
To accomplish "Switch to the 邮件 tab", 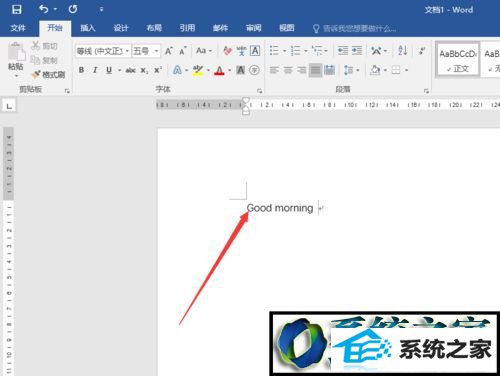I will [x=220, y=28].
